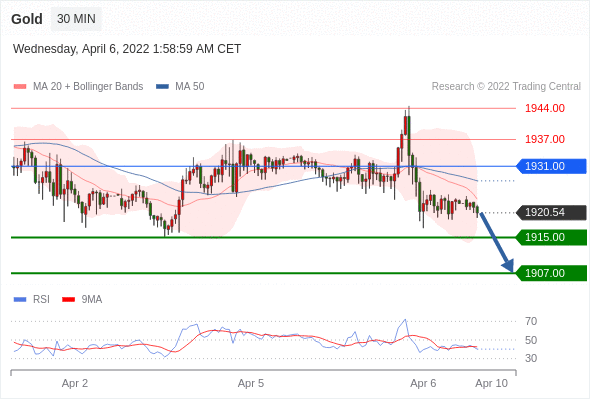
Task: Click the blue 1931.00 pivot price tag
Action: tap(551, 166)
